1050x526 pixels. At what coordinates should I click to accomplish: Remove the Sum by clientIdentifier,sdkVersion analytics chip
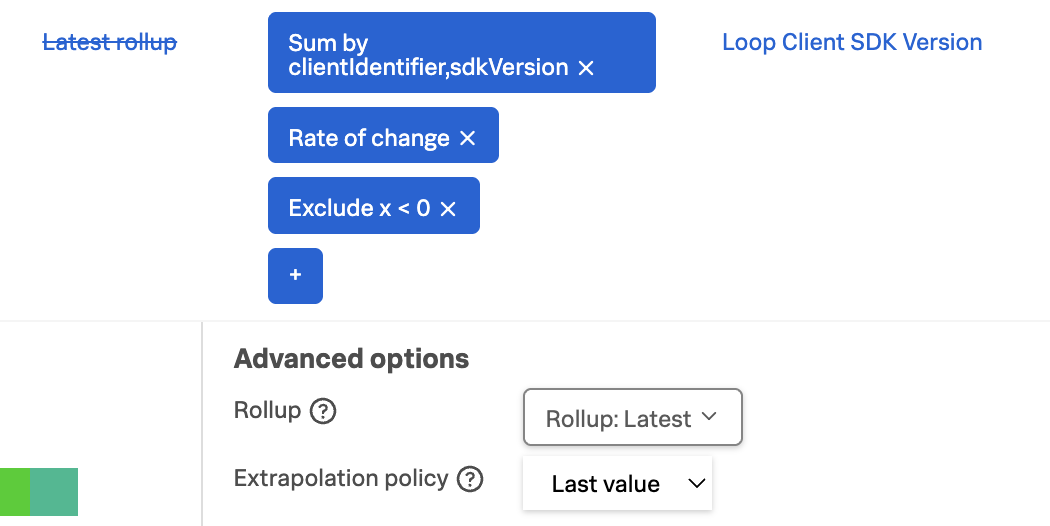point(587,68)
